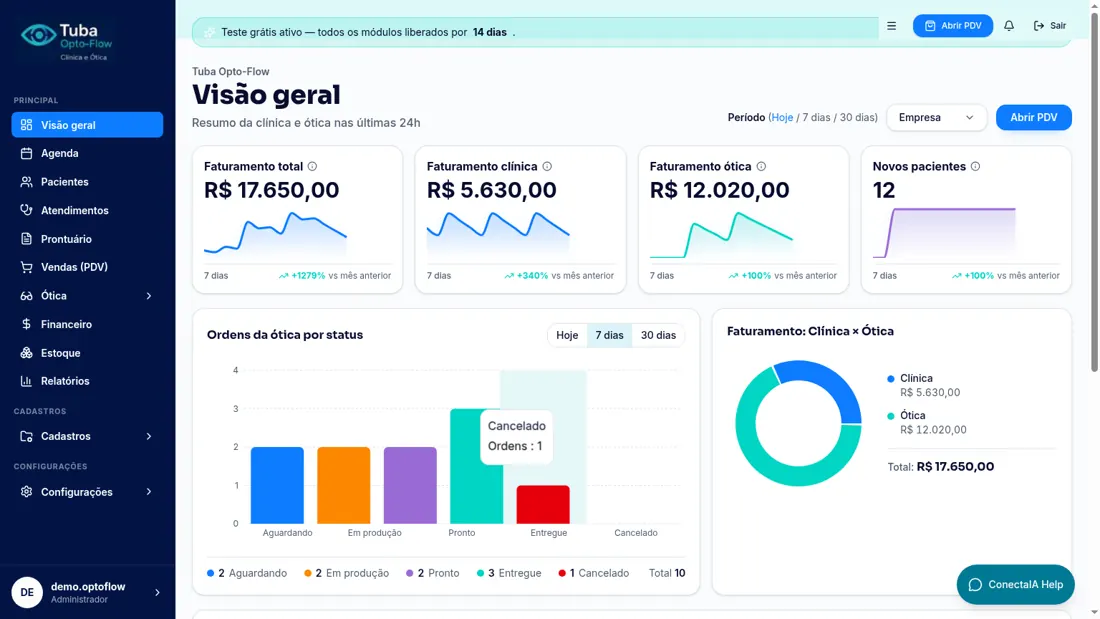Viewport: 1100px width, 619px height.
Task: Click the Pacientes people icon
Action: point(27,182)
